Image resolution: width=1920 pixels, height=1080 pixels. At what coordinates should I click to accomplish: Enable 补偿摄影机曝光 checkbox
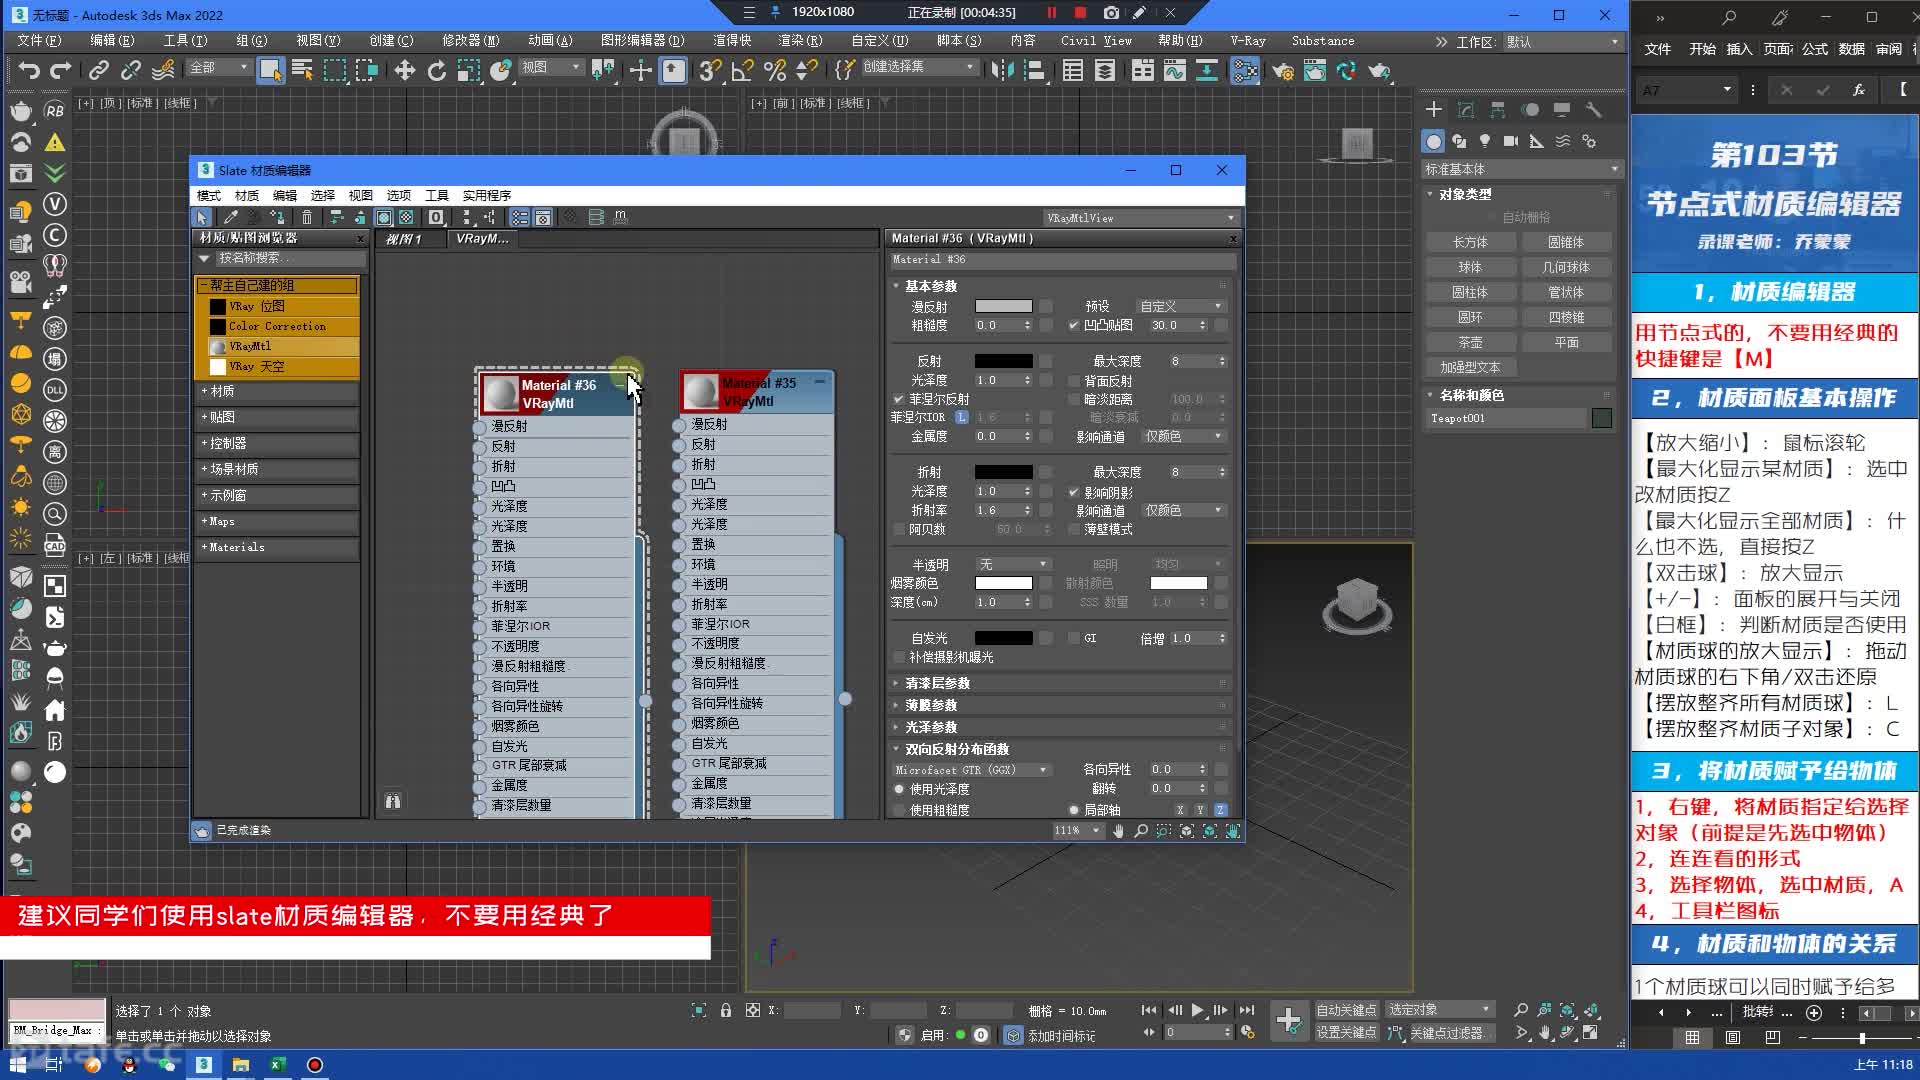click(898, 657)
